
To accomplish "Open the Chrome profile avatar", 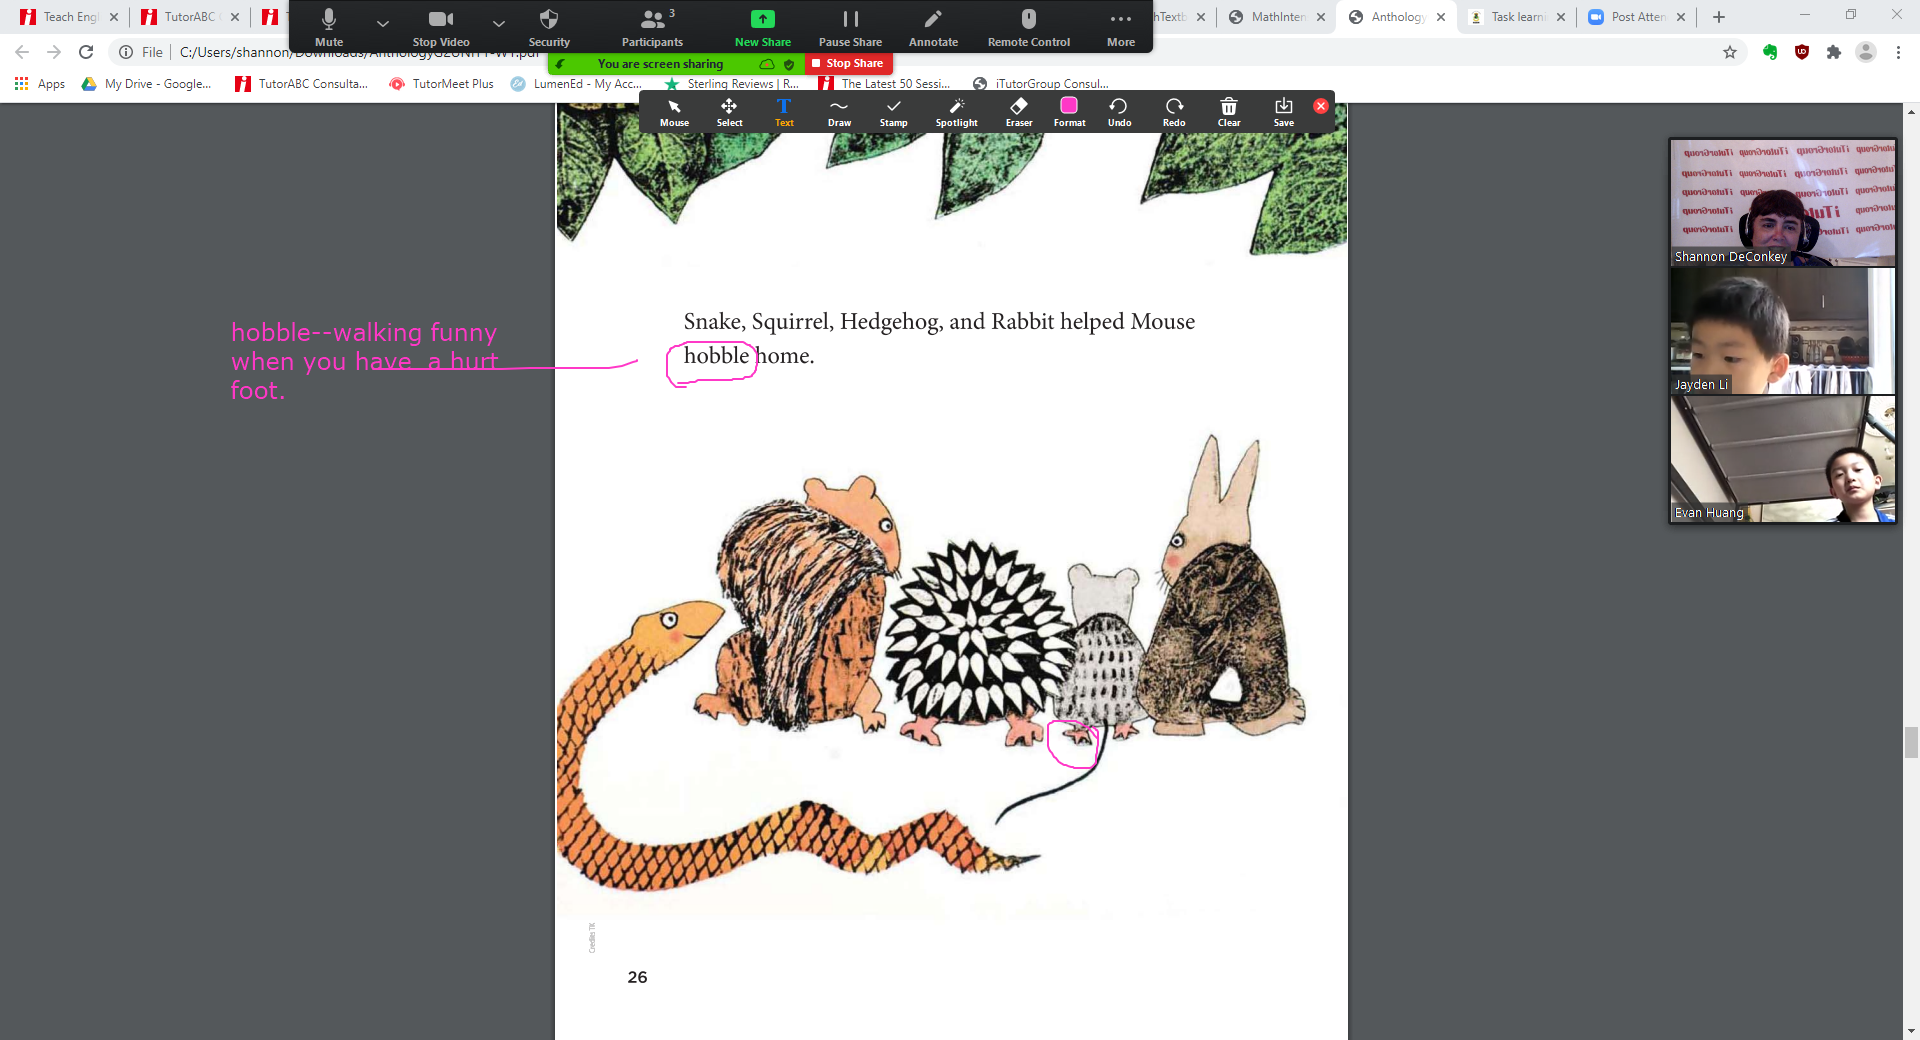I will (x=1866, y=52).
